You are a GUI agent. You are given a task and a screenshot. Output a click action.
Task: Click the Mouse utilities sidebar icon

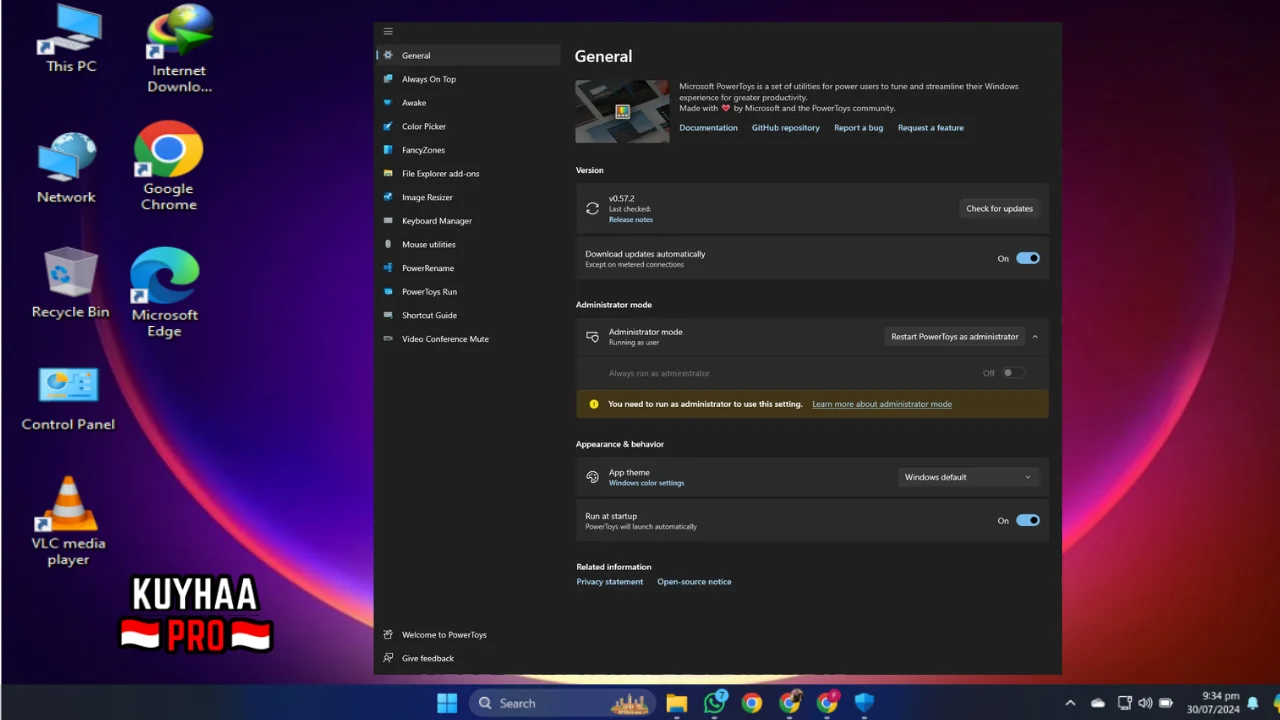(388, 245)
